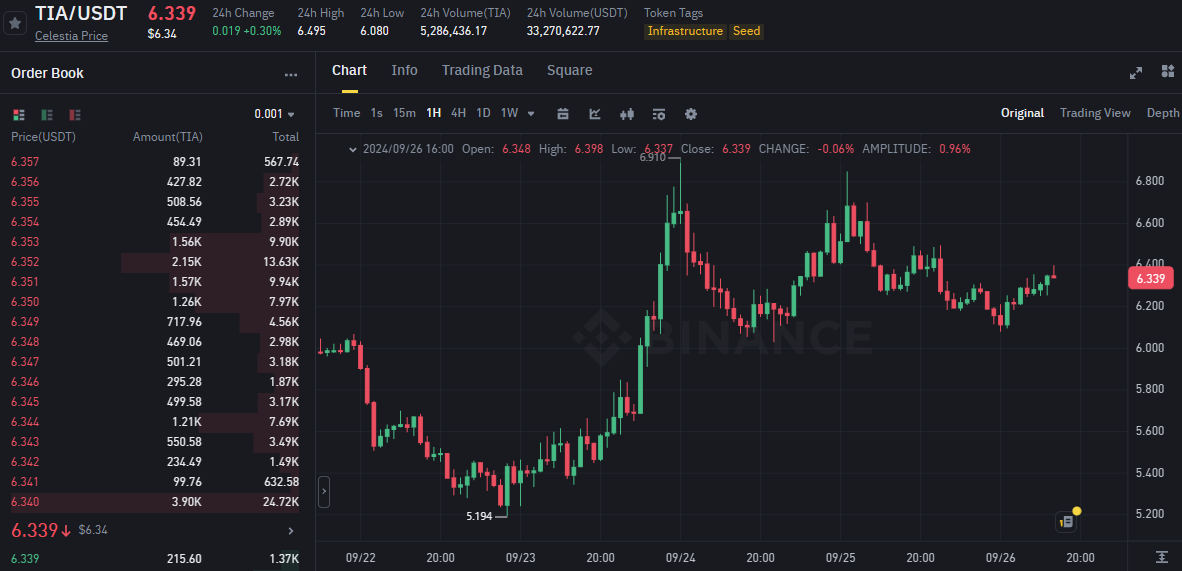Select the Time line chart interval
Viewport: 1182px width, 571px height.
tap(347, 113)
